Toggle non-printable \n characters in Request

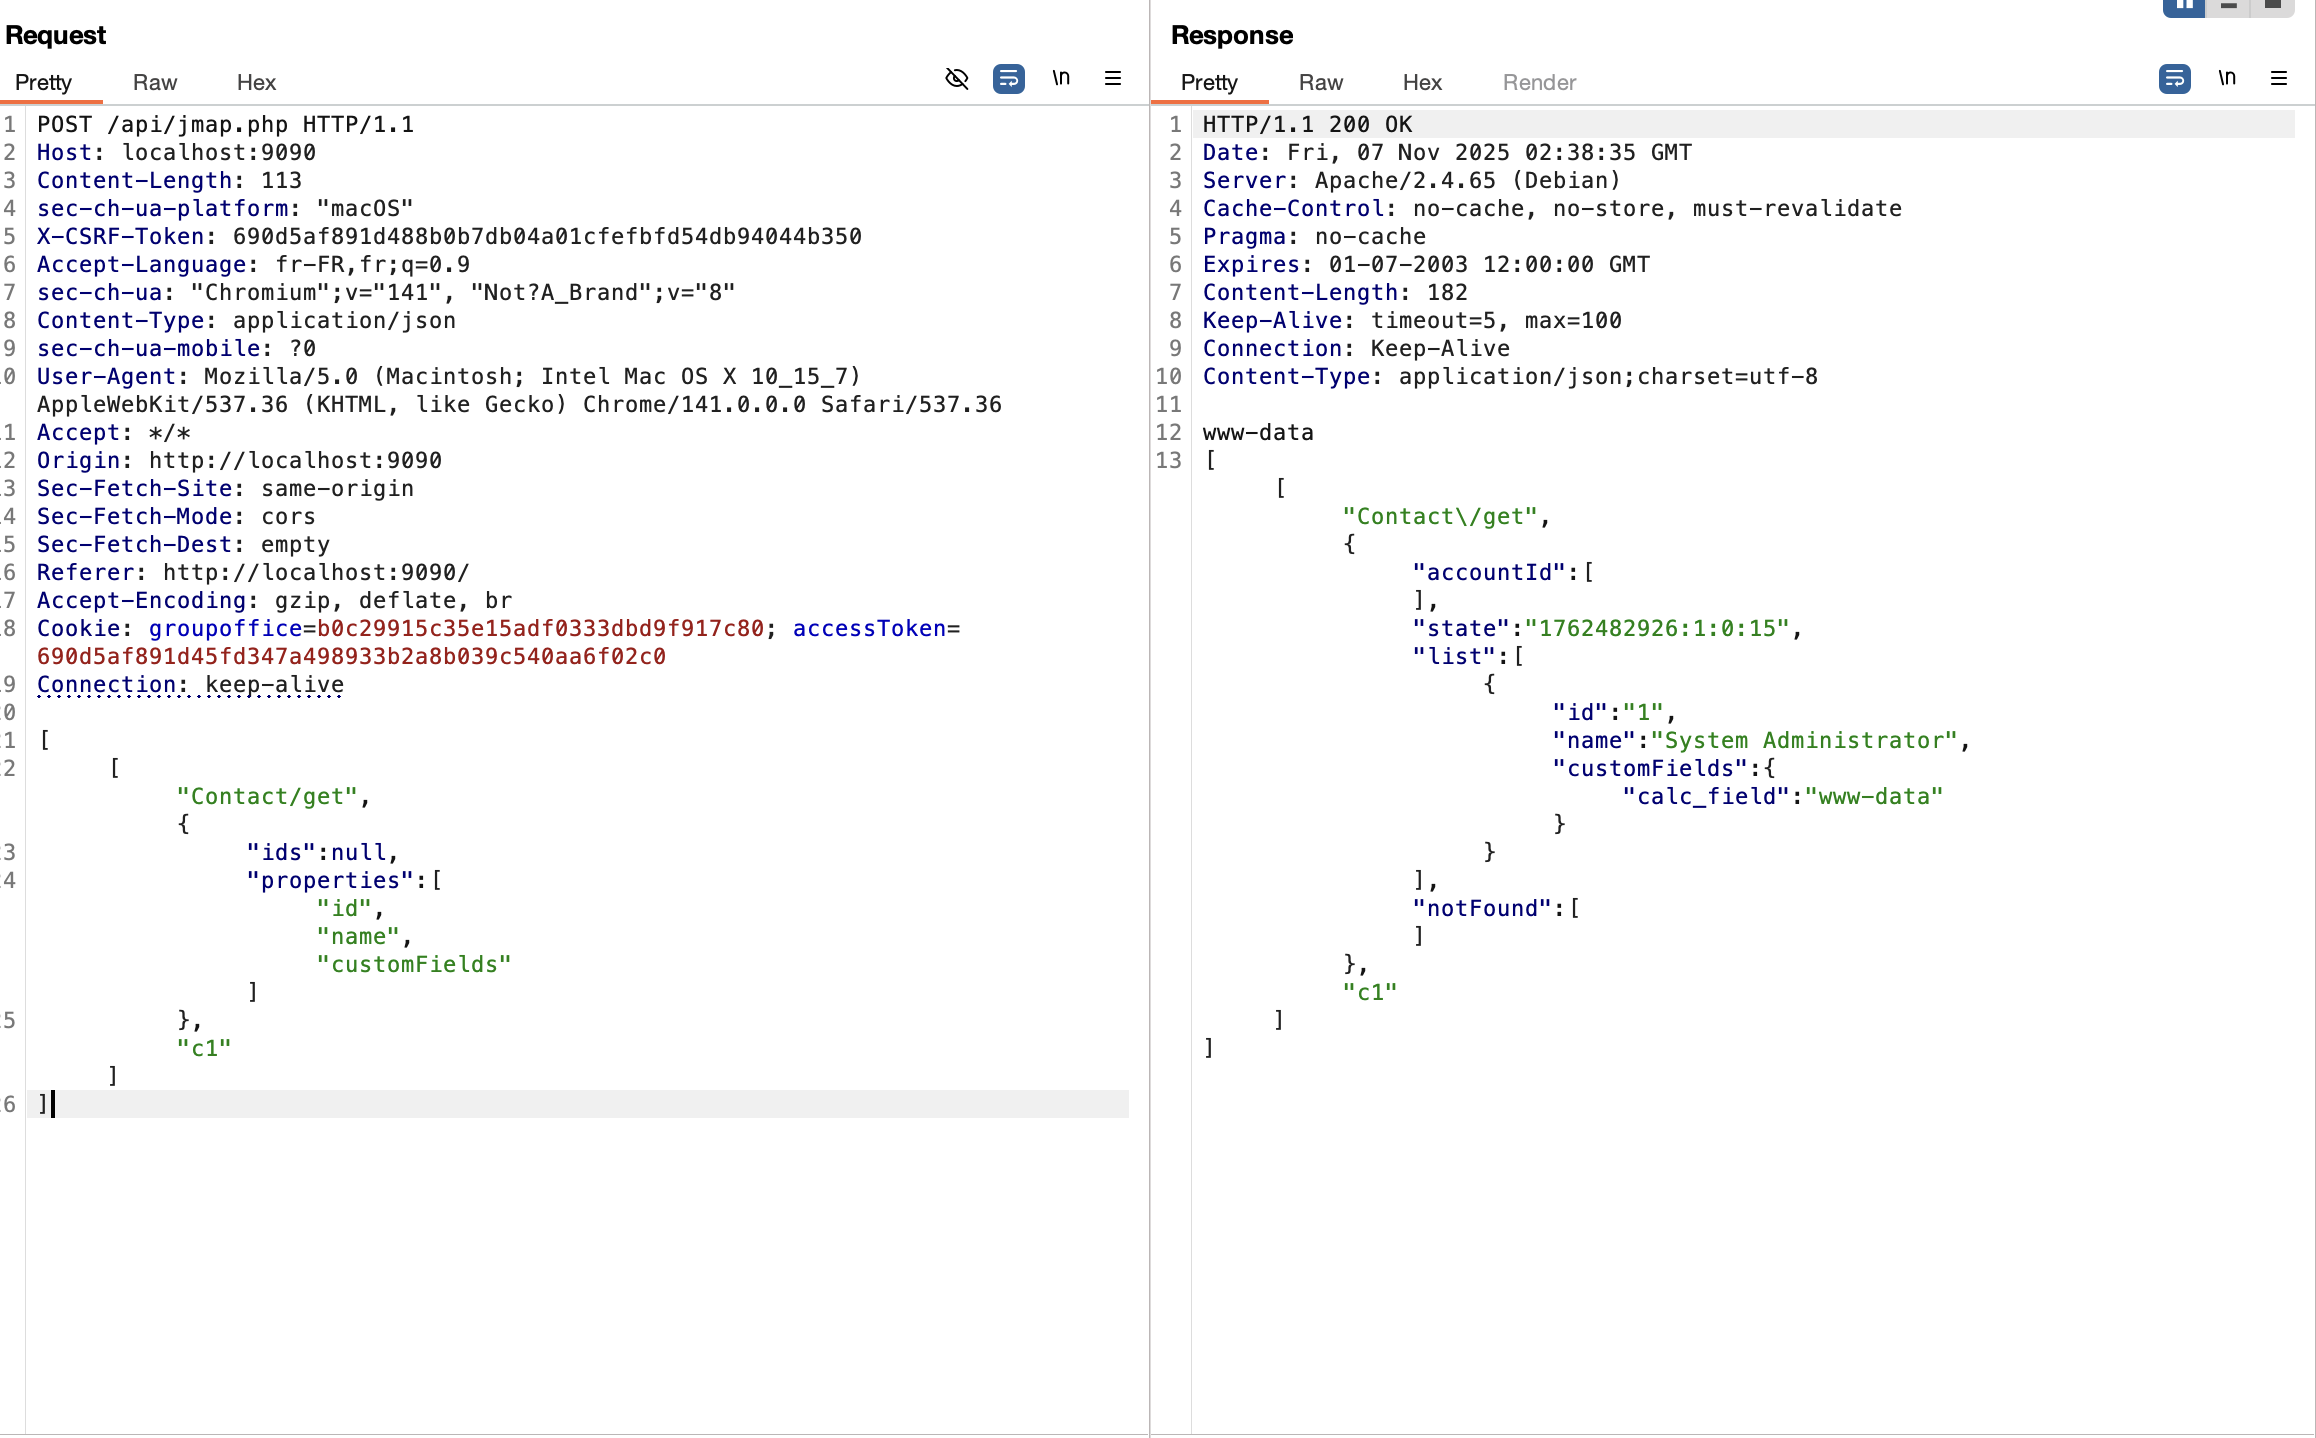(x=1061, y=78)
